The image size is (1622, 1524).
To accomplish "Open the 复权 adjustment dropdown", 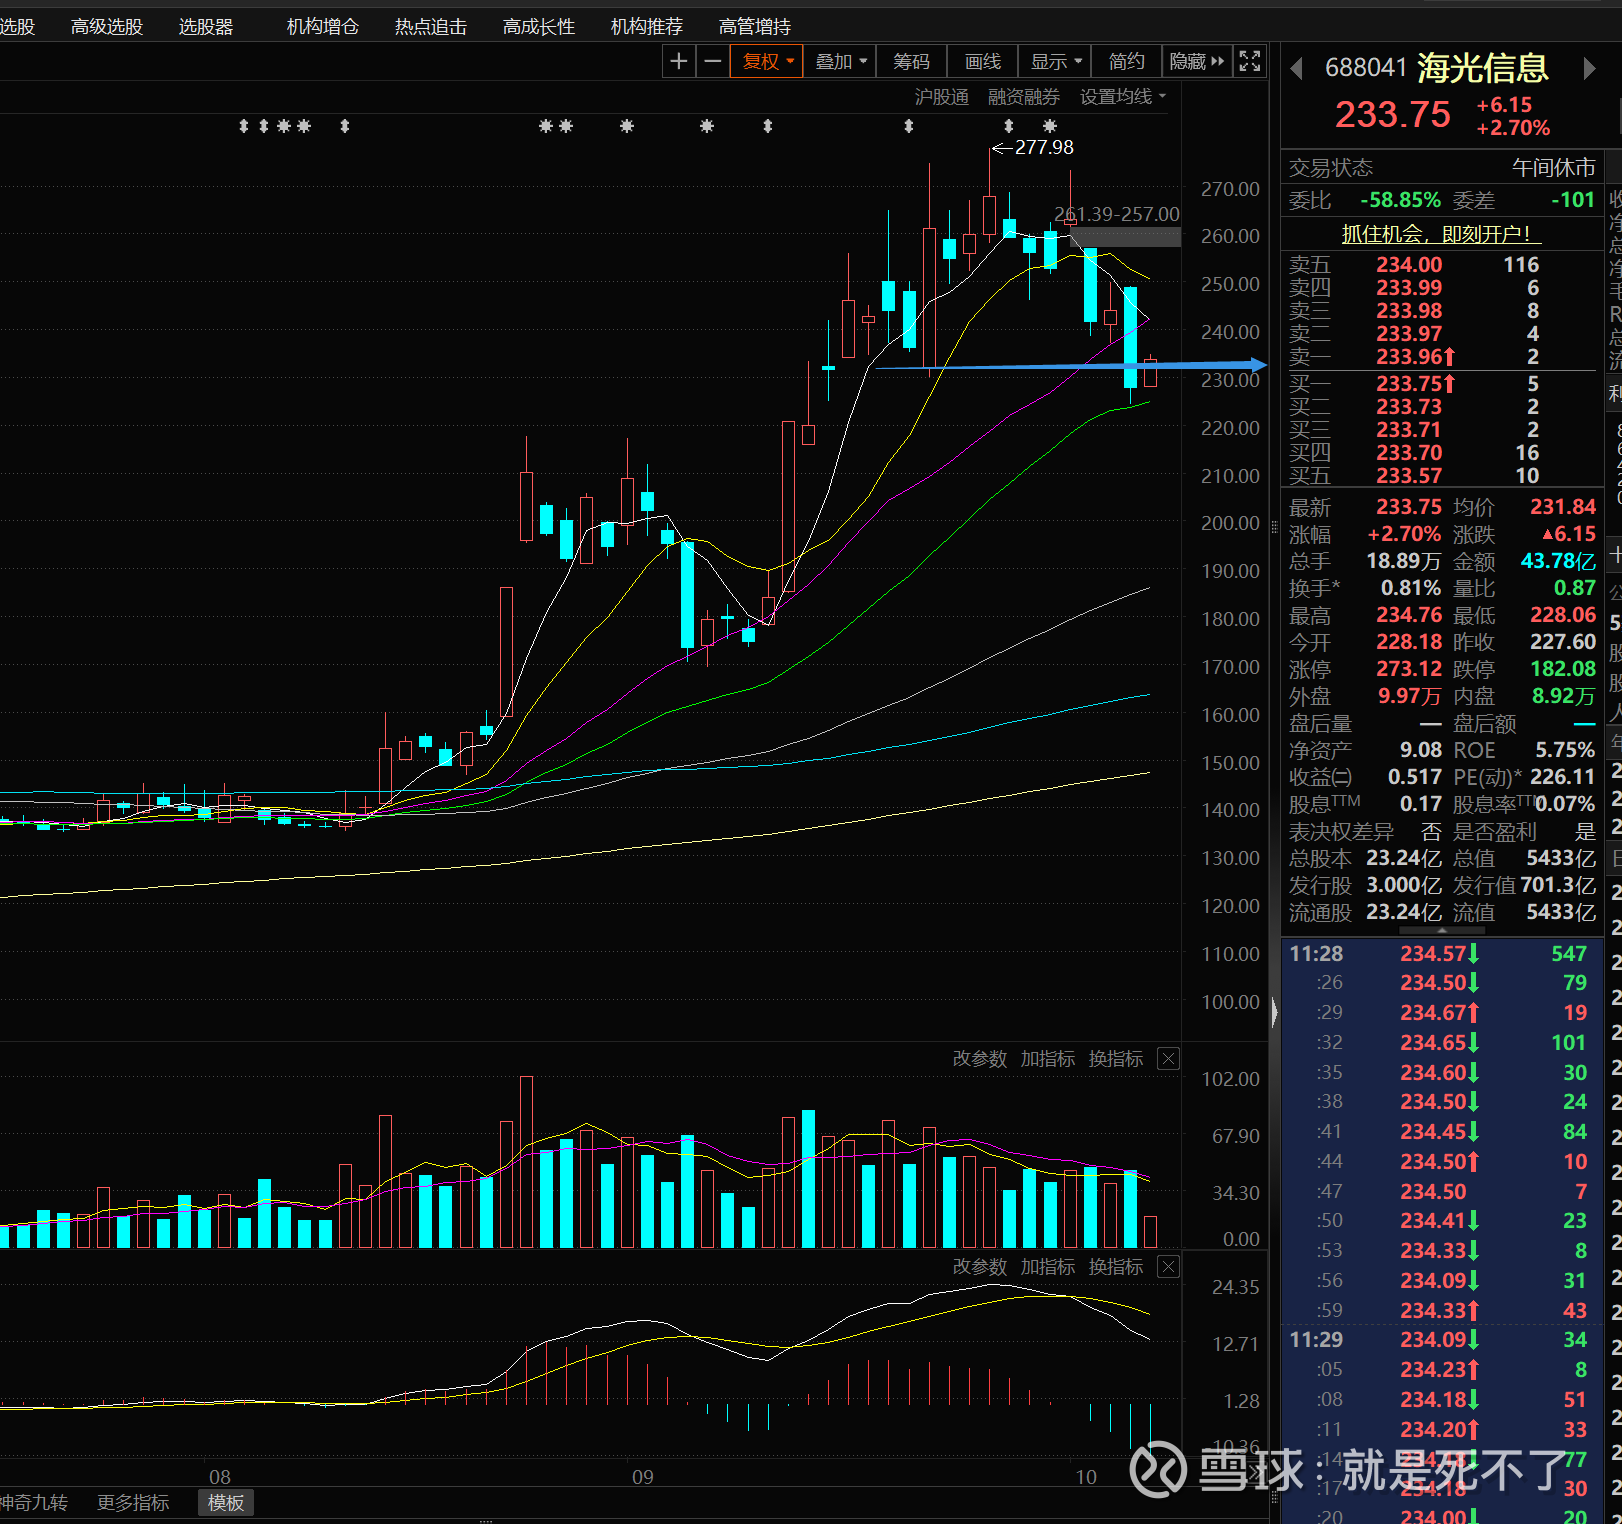I will 767,61.
